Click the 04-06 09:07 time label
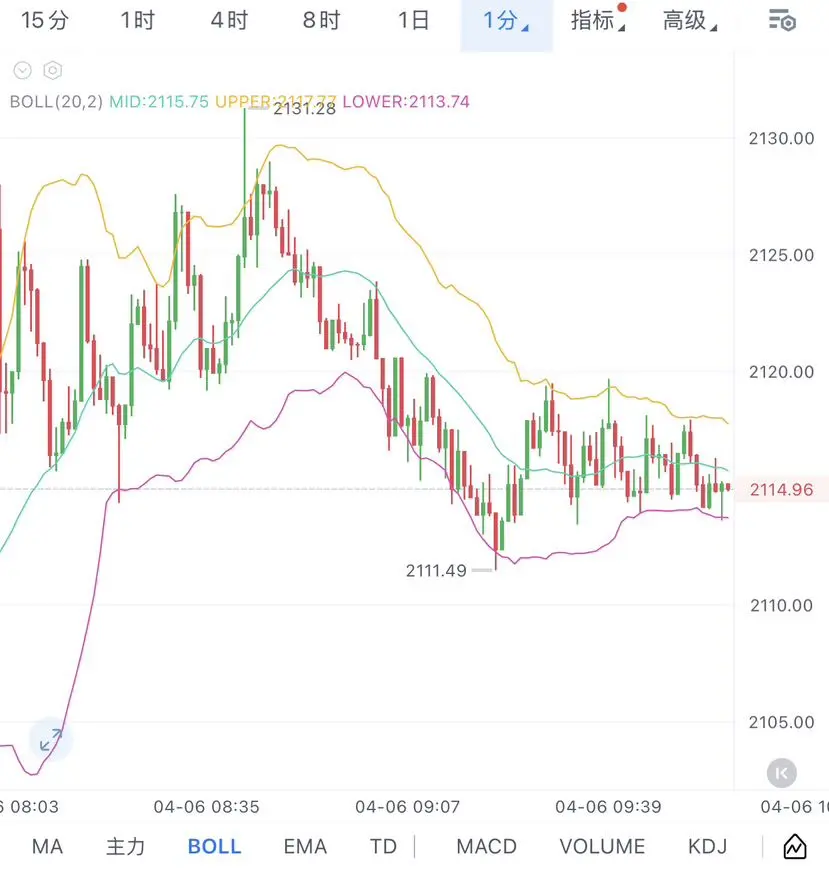The height and width of the screenshot is (871, 829). (408, 807)
